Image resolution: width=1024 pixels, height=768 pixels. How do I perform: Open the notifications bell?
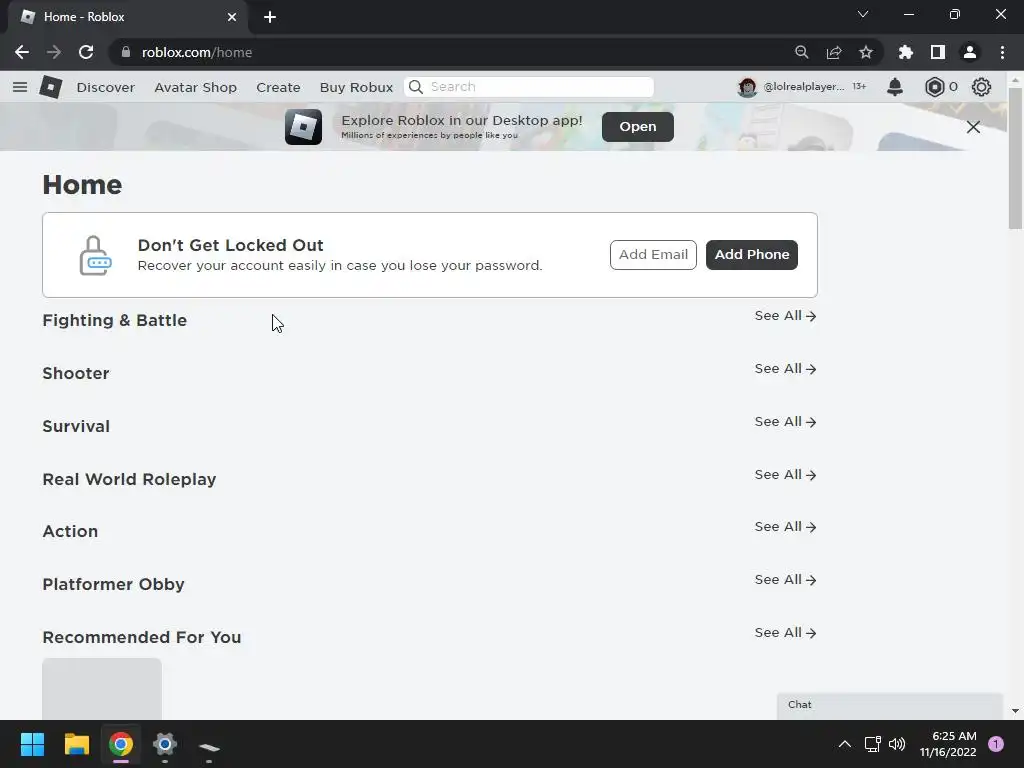click(895, 87)
